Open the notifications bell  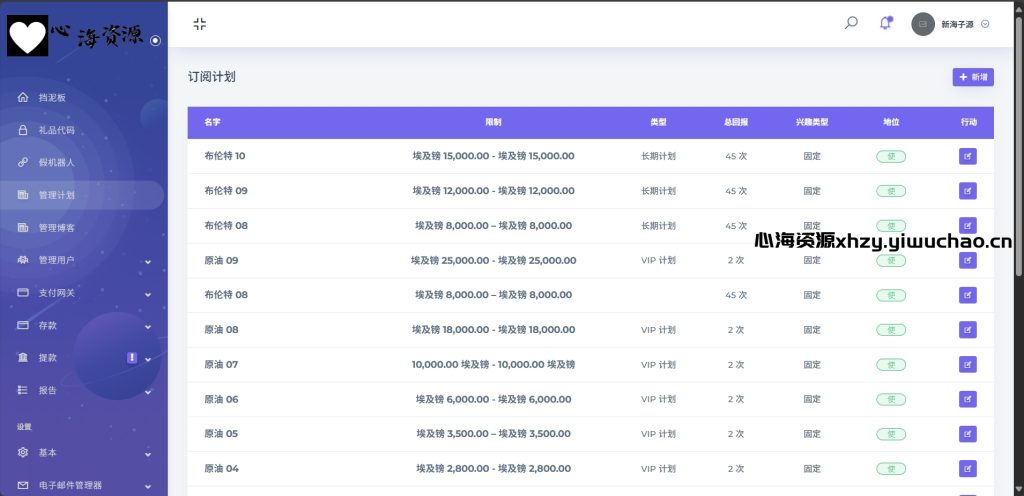point(885,23)
